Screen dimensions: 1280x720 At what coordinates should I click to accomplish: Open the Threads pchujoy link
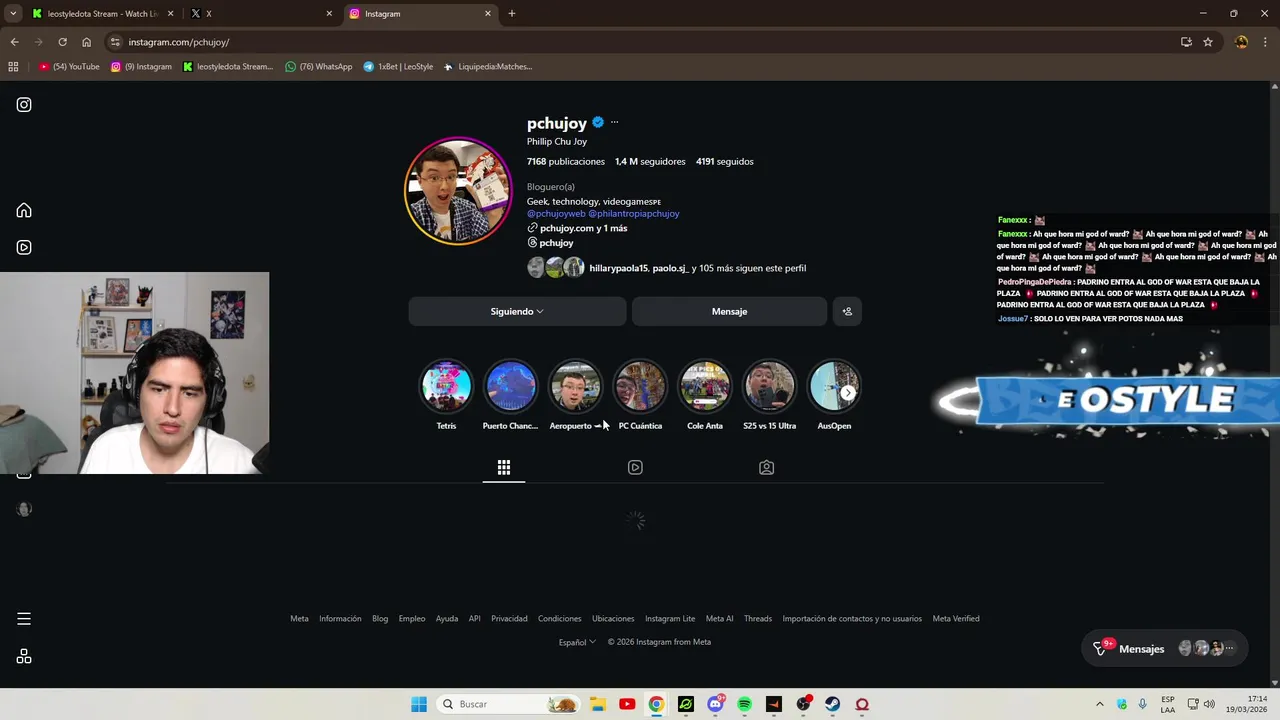point(551,243)
